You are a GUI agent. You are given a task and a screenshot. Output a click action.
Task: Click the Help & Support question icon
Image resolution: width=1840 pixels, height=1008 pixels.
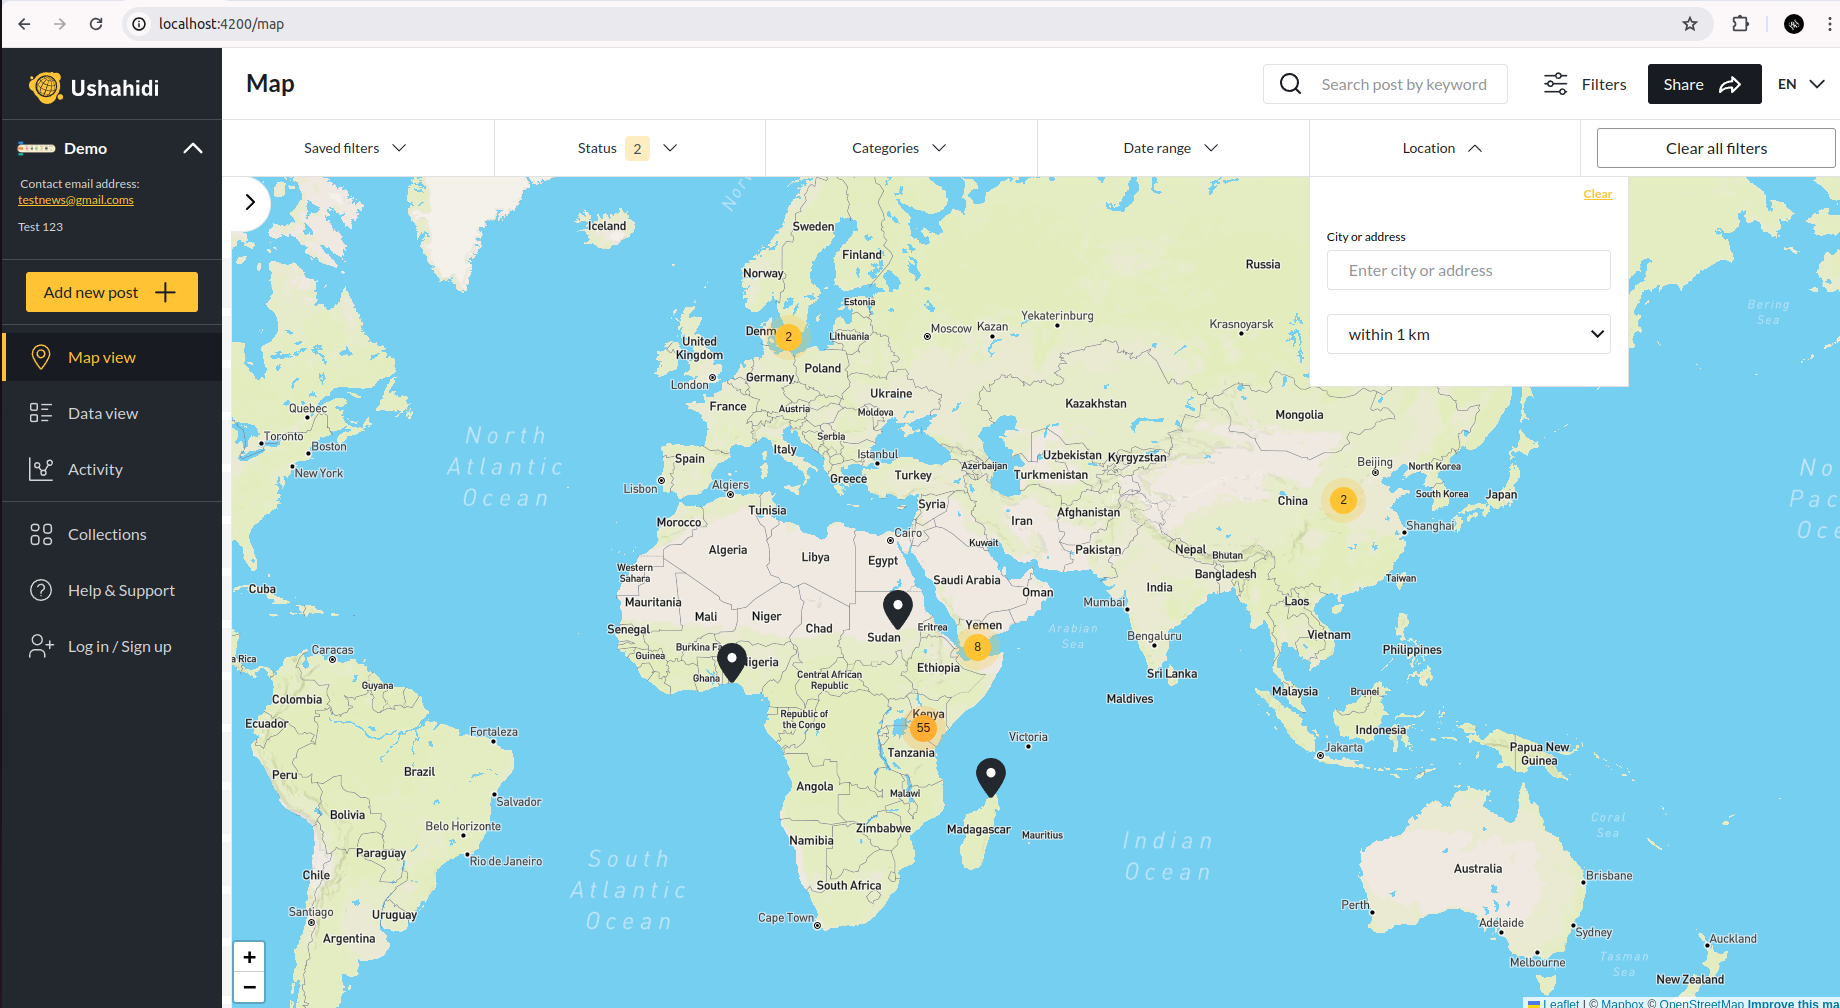click(x=41, y=590)
